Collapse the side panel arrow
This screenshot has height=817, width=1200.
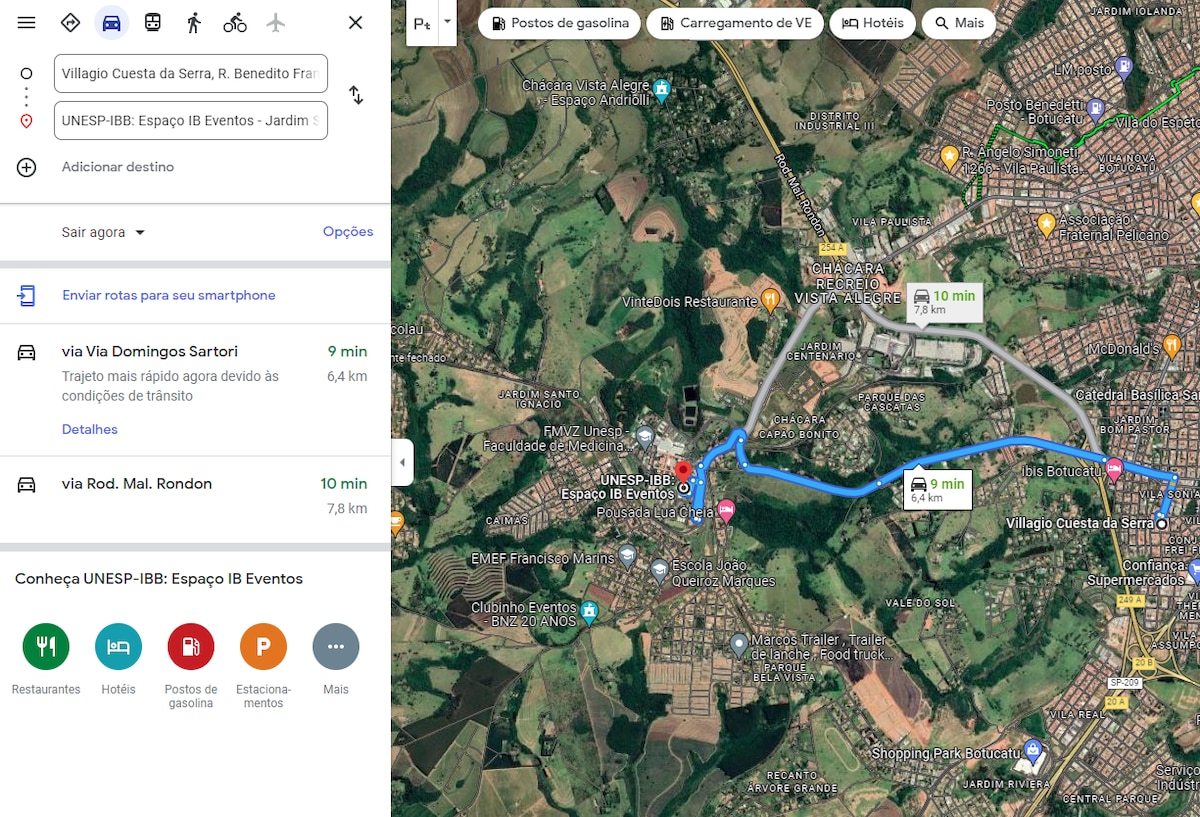tap(402, 462)
